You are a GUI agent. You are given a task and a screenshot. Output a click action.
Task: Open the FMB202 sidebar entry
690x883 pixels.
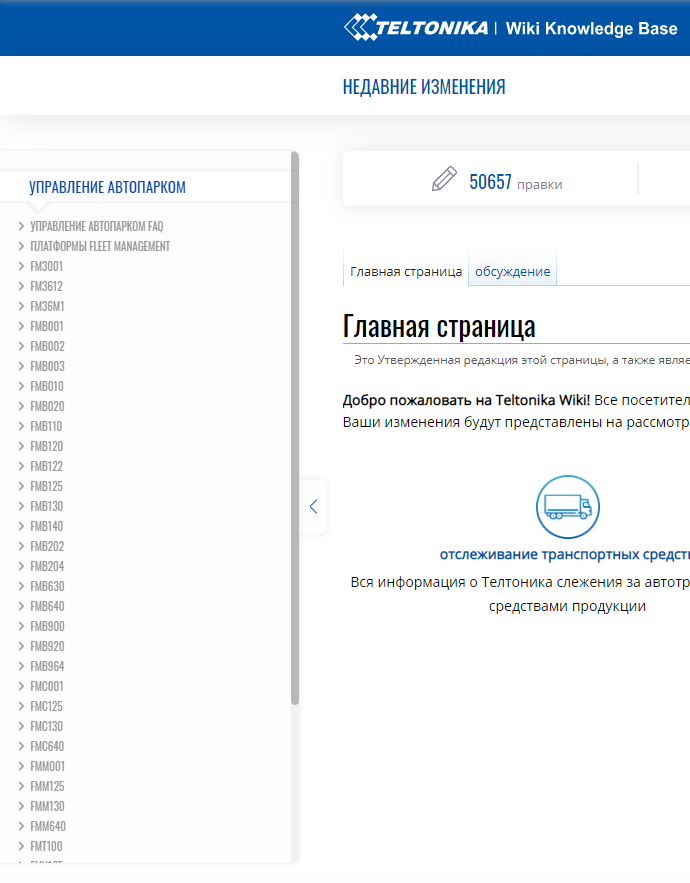click(47, 546)
